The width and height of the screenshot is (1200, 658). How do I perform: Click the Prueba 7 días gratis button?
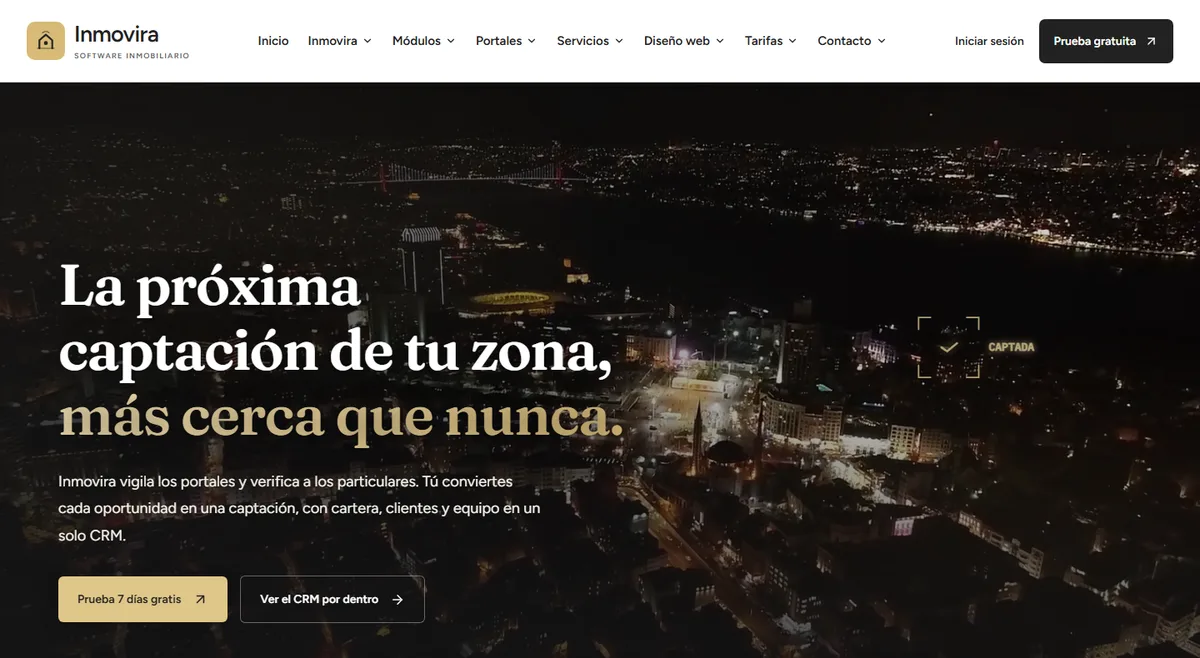click(143, 599)
